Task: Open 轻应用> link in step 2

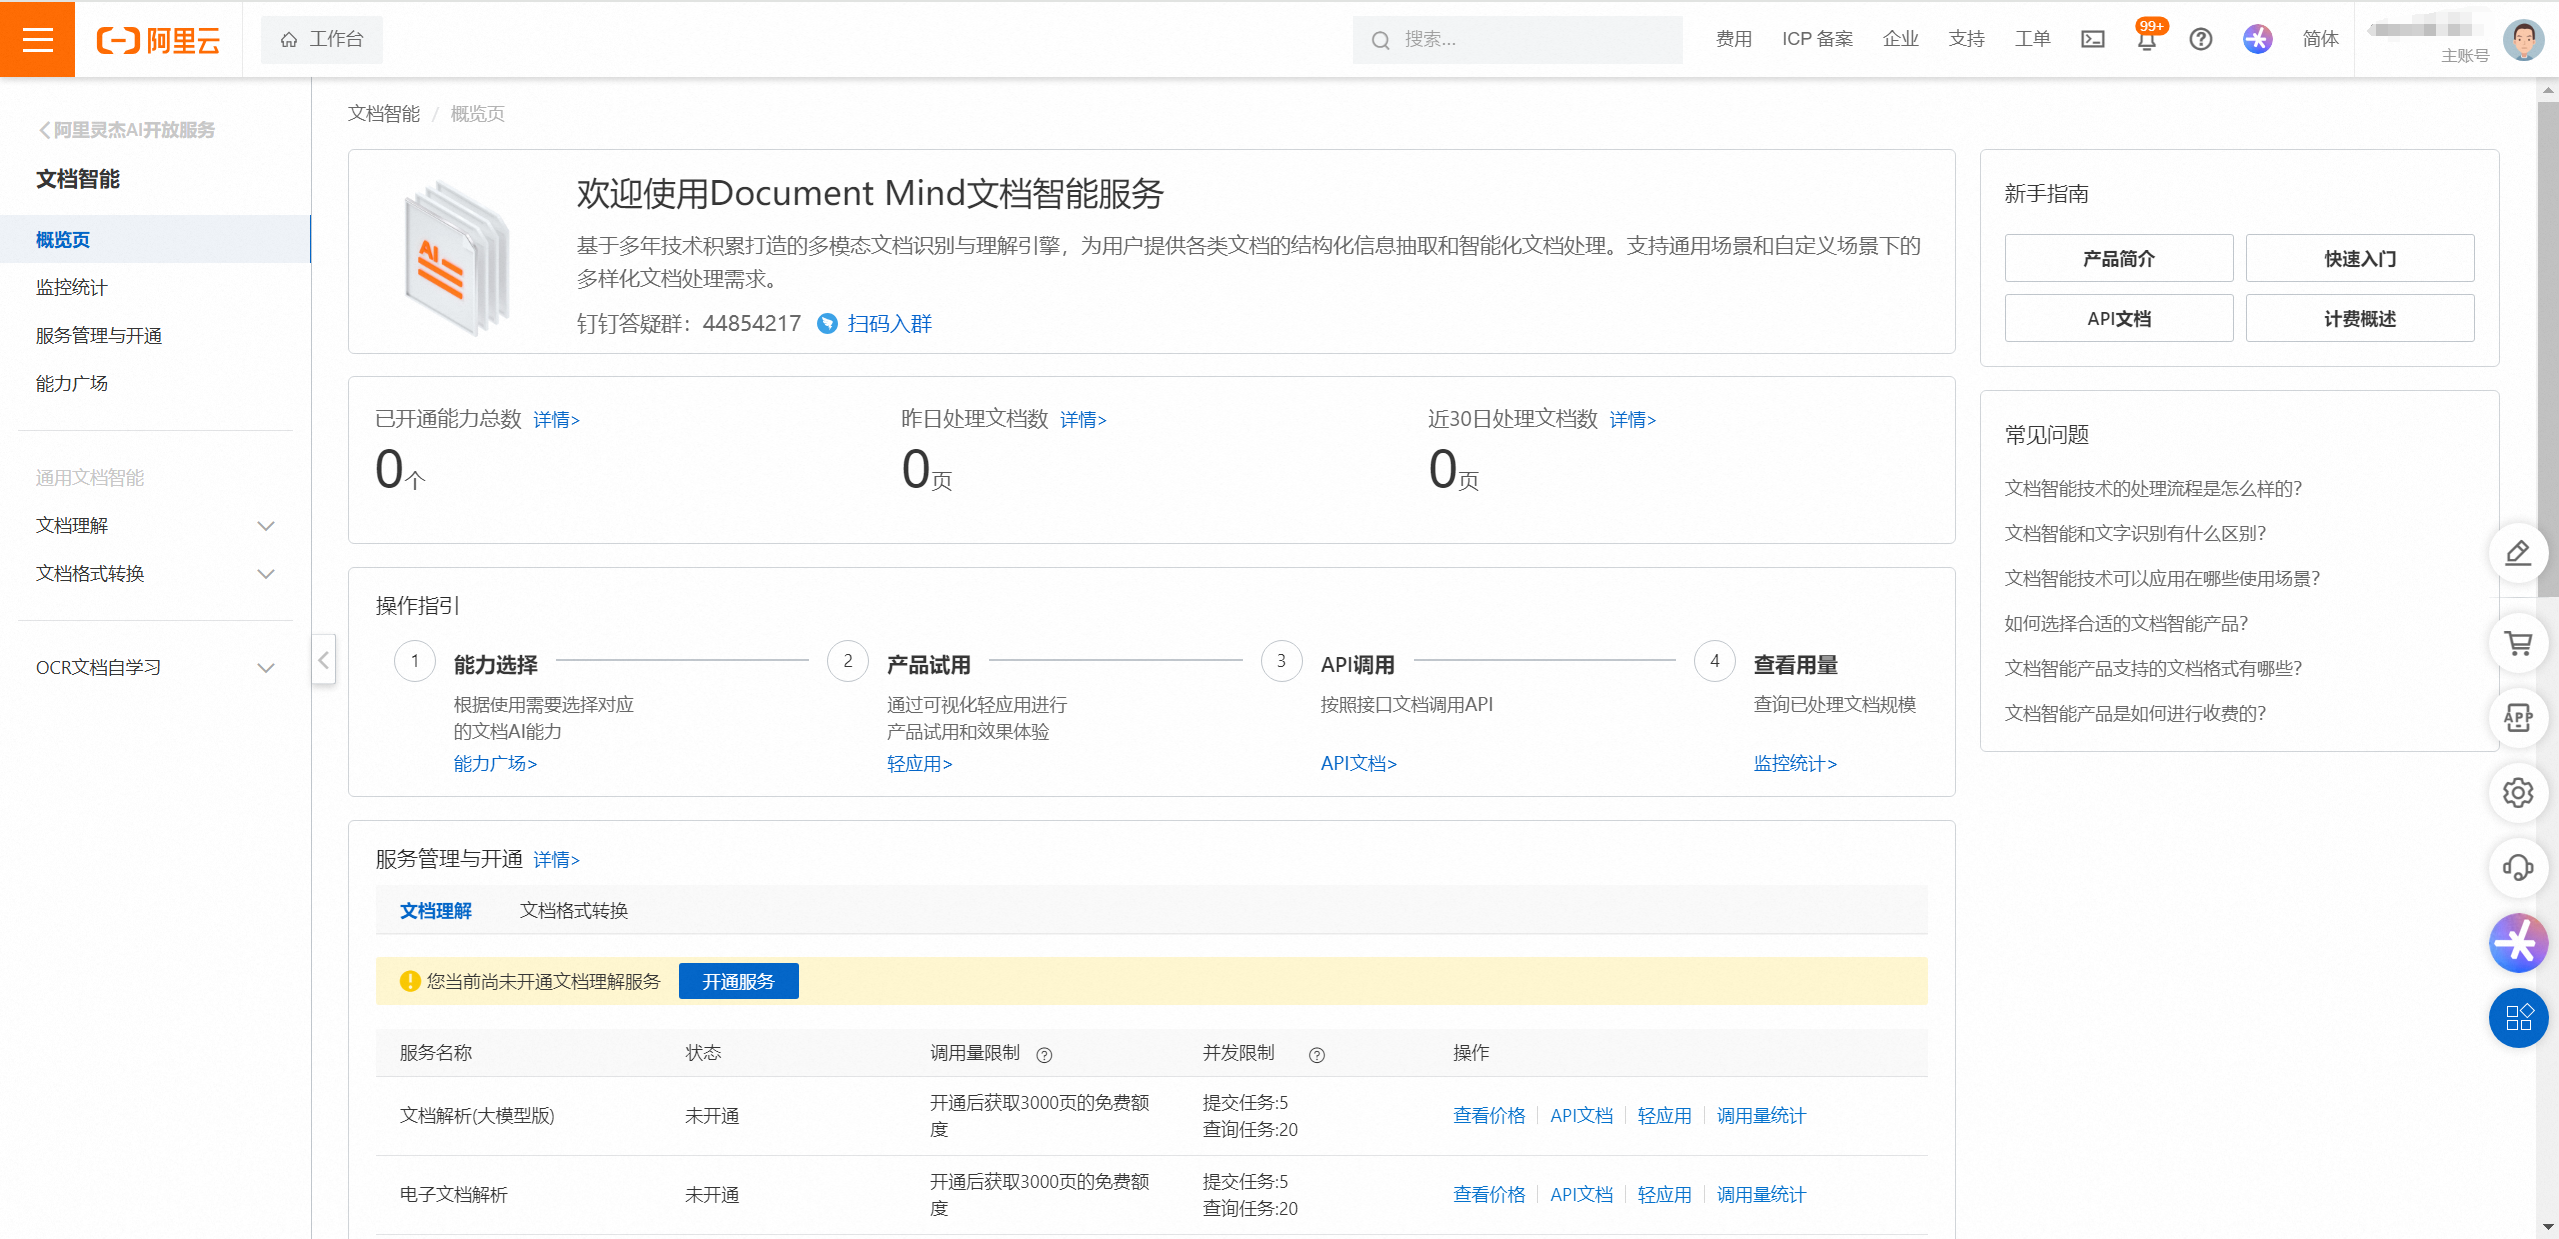Action: click(919, 763)
